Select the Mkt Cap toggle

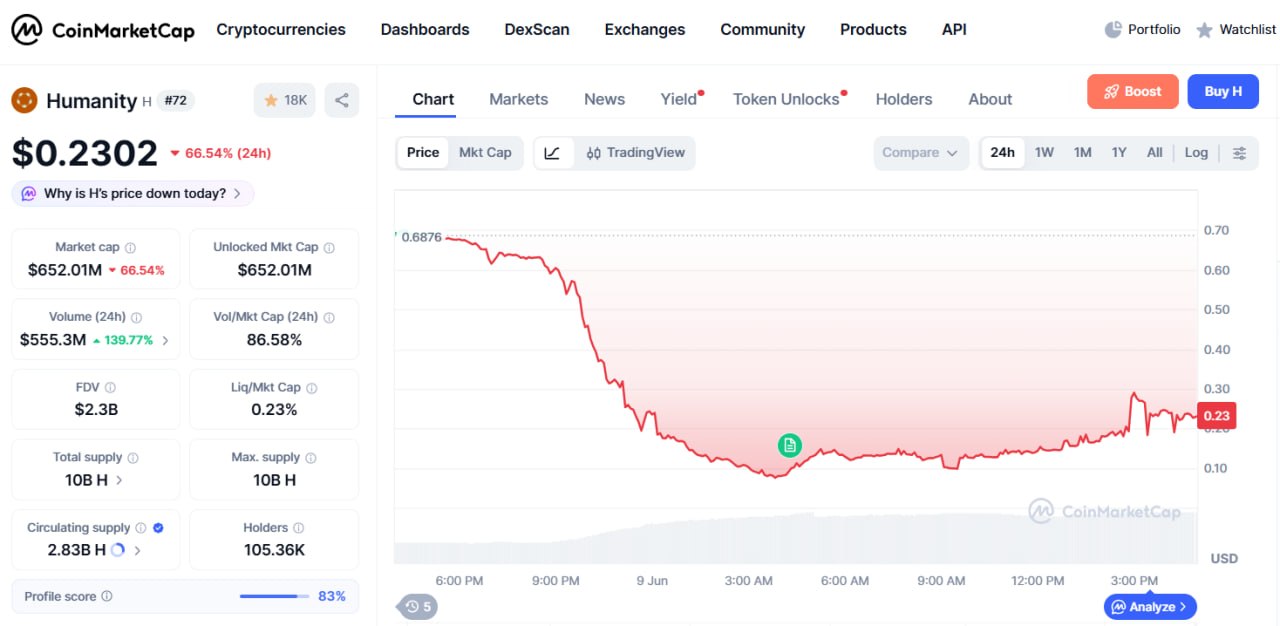click(x=485, y=153)
